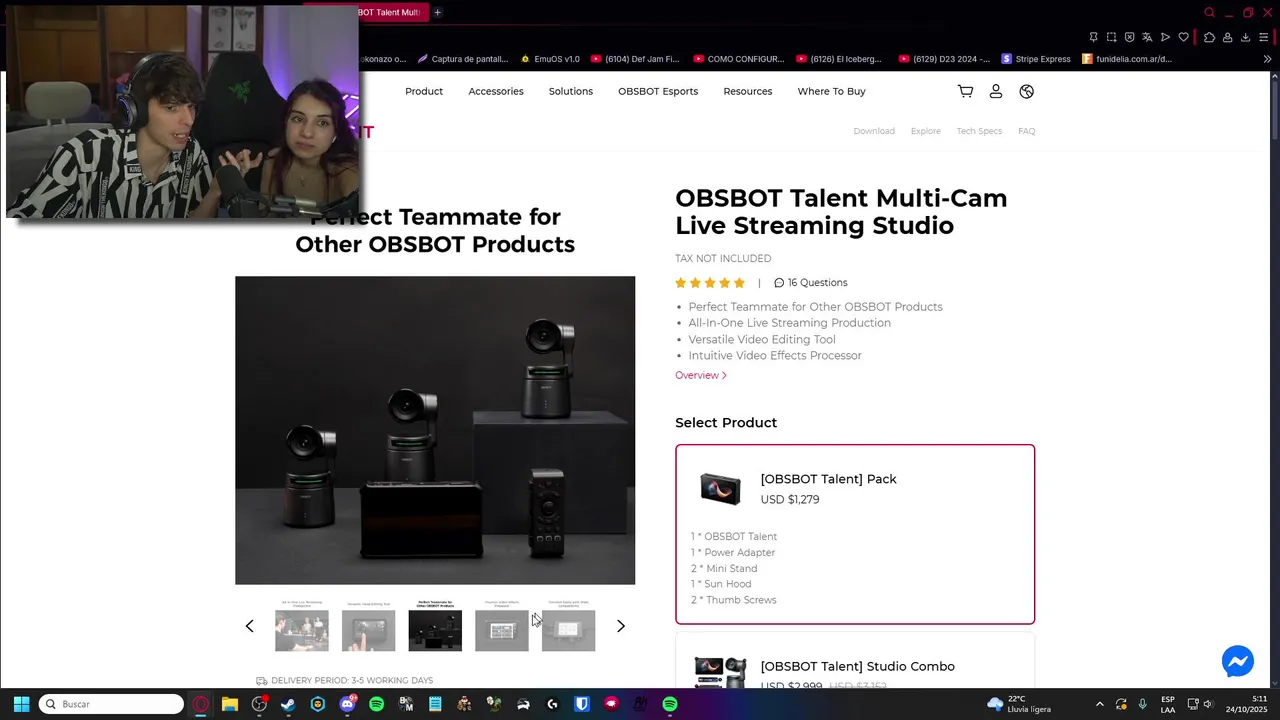This screenshot has height=720, width=1280.
Task: Select the [OBSBOT Talent] Pack option
Action: click(855, 534)
